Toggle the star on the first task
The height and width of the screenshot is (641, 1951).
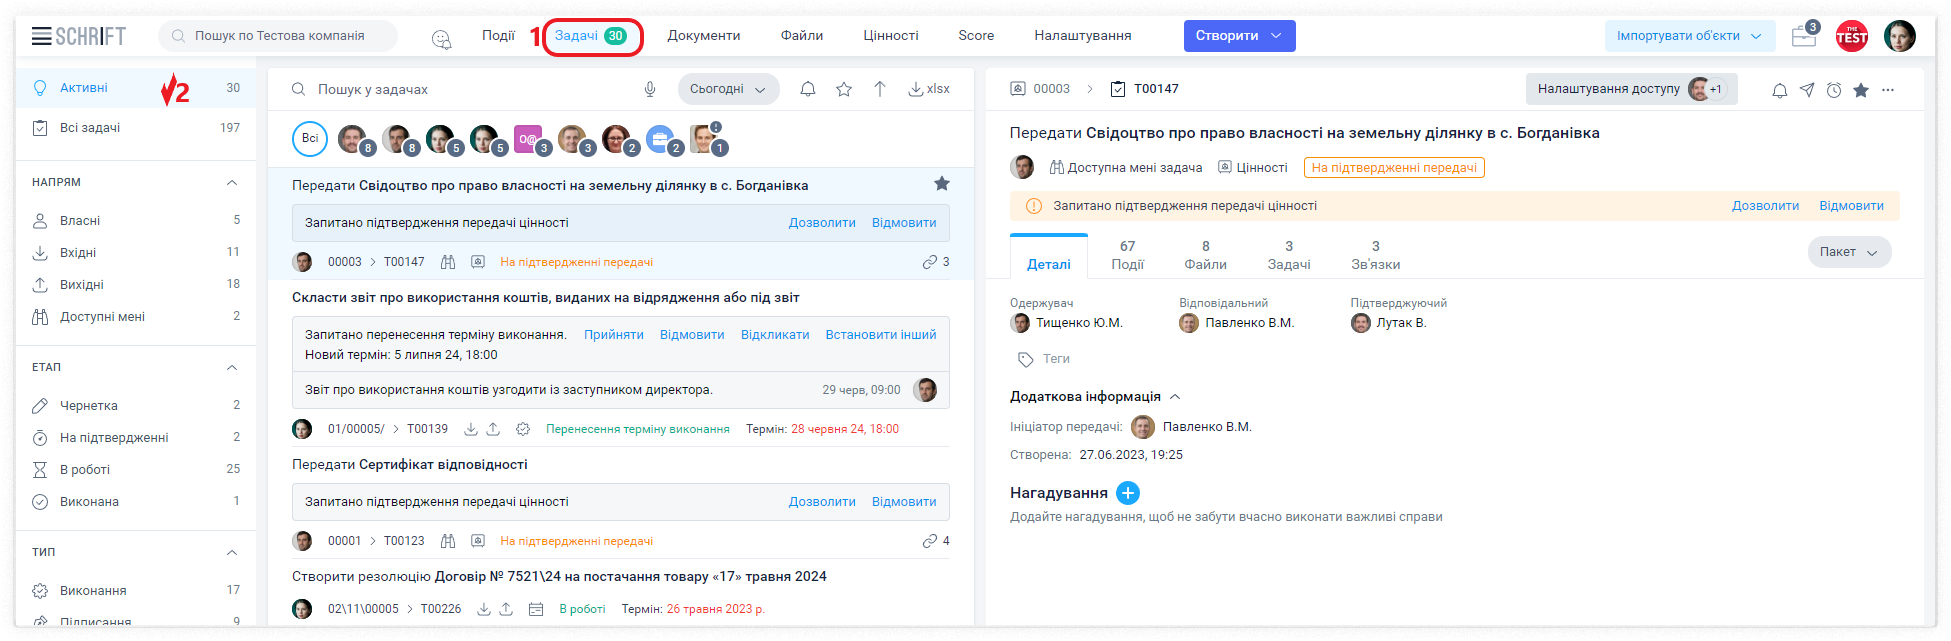941,184
